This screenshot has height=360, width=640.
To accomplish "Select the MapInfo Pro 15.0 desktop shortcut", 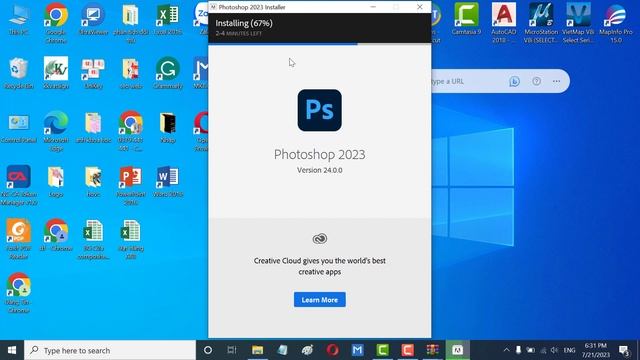I will point(616,22).
